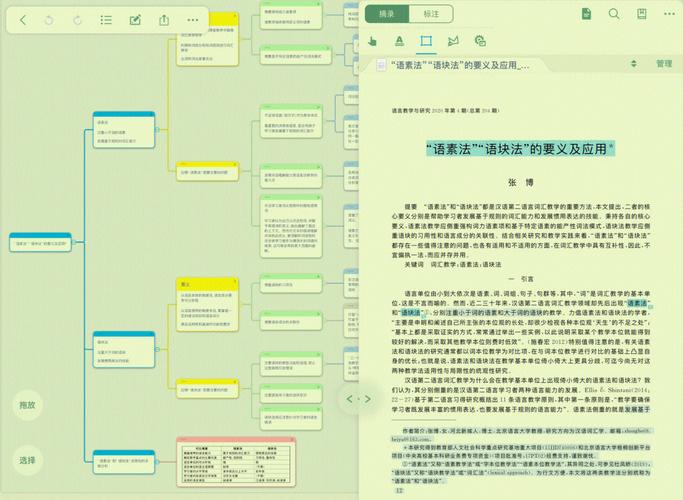Click the 一 引言 section heading
The width and height of the screenshot is (683, 500).
pos(521,279)
